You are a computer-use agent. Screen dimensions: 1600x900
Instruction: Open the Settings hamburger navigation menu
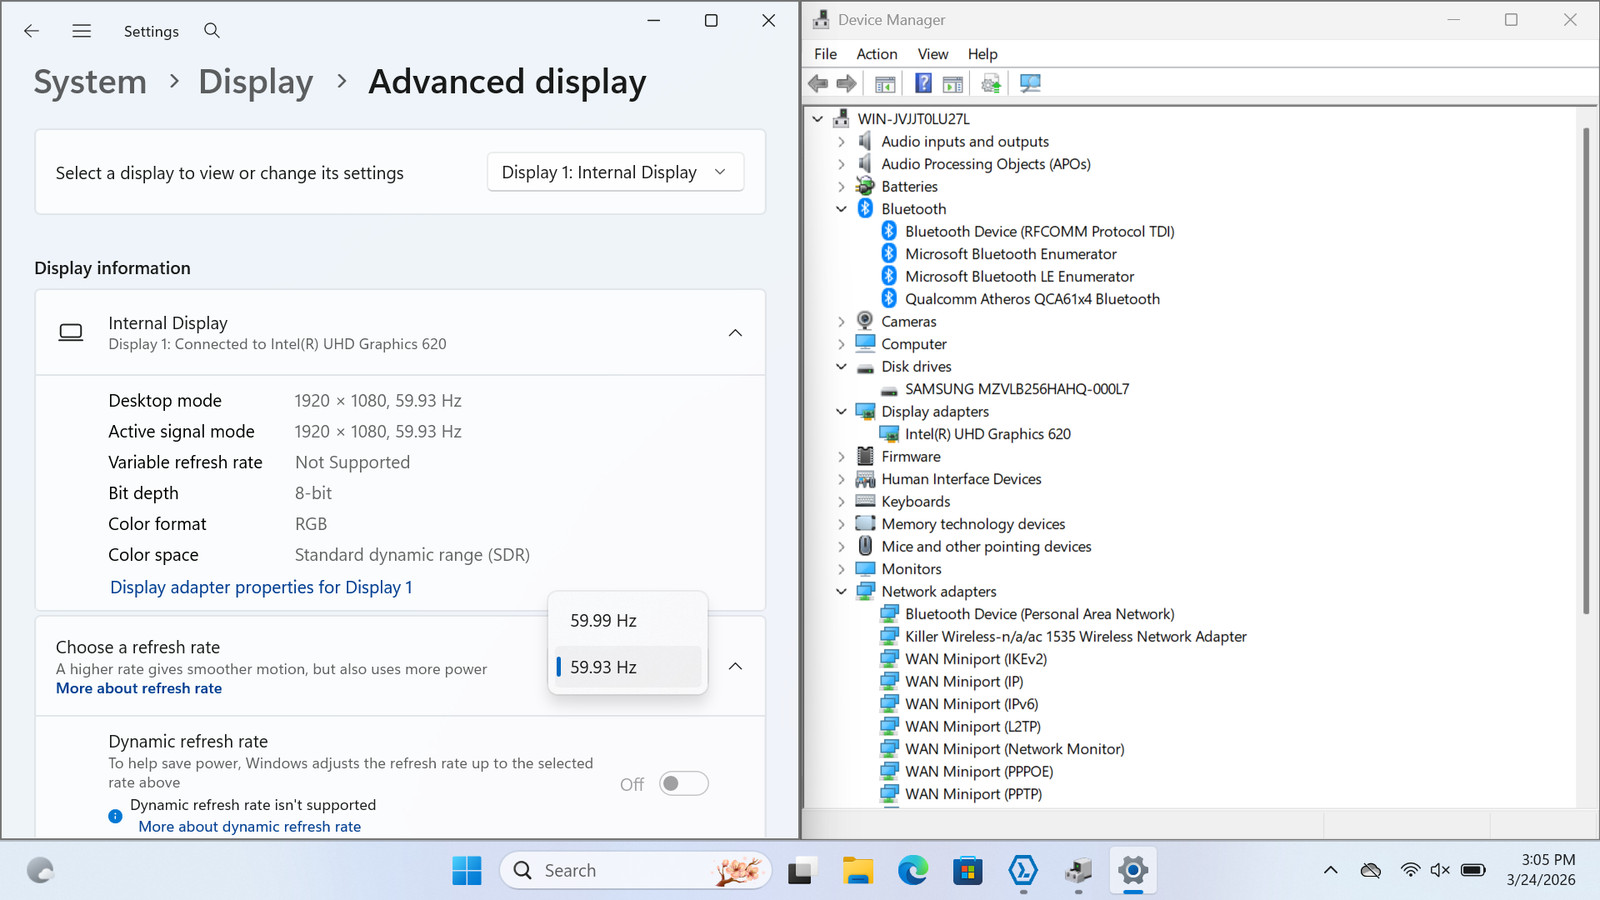(82, 31)
